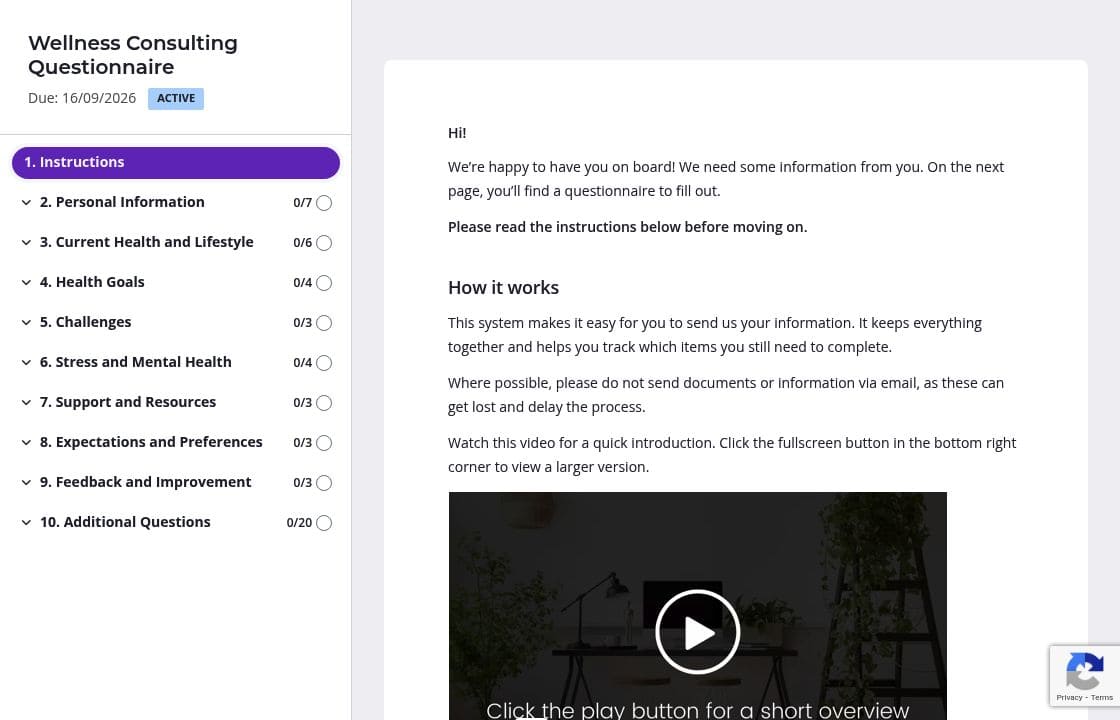Image resolution: width=1120 pixels, height=720 pixels.
Task: Play the introduction video
Action: pyautogui.click(x=697, y=632)
